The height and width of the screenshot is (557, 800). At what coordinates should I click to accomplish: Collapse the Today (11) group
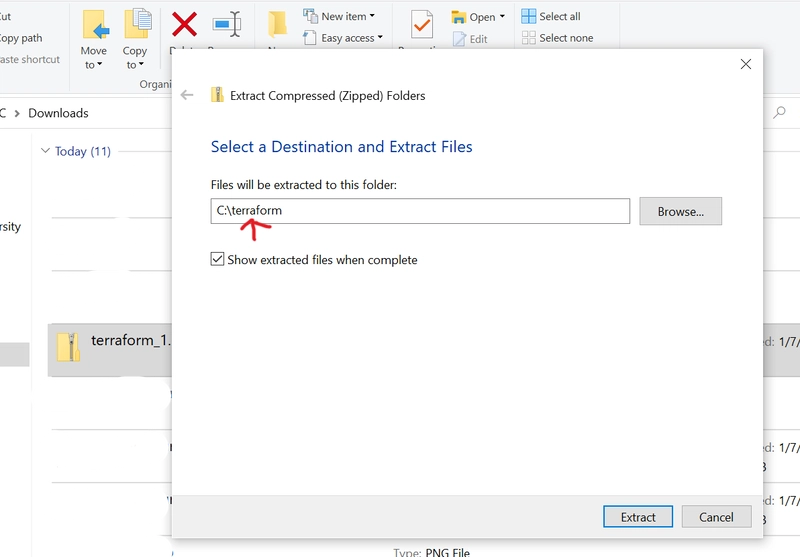[45, 151]
